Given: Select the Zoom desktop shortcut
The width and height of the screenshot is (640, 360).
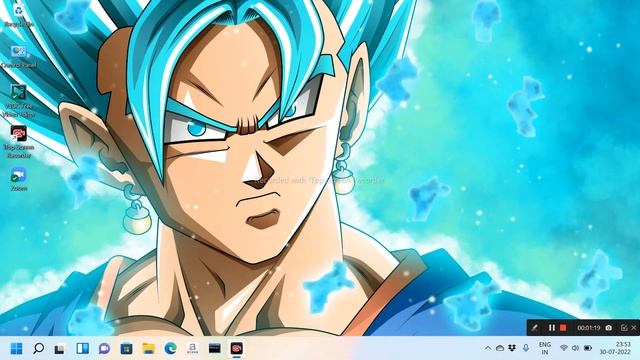Looking at the screenshot, I should (x=18, y=179).
